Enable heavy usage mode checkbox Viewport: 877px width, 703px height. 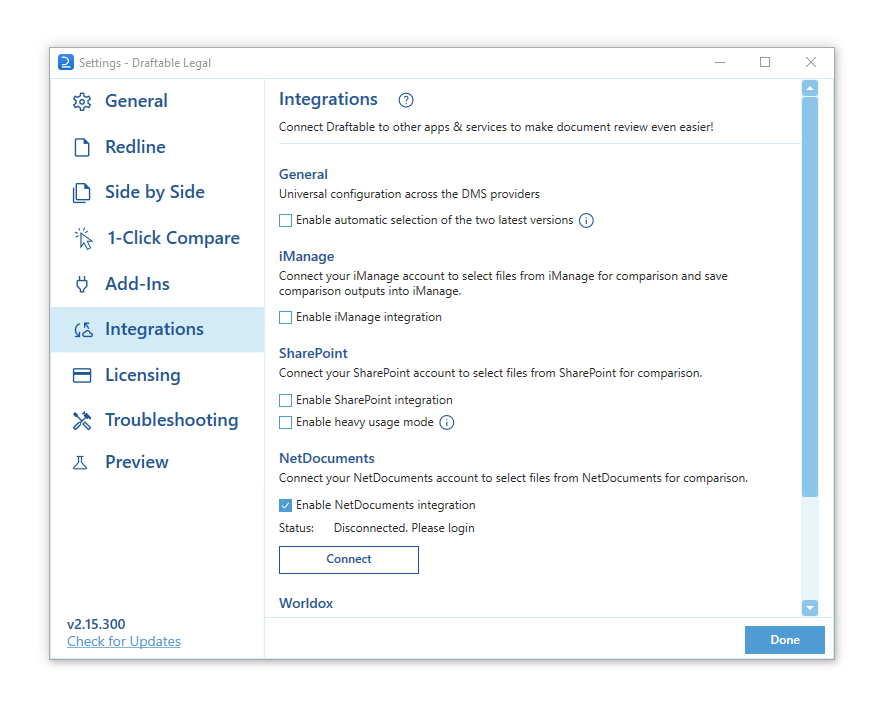(285, 422)
